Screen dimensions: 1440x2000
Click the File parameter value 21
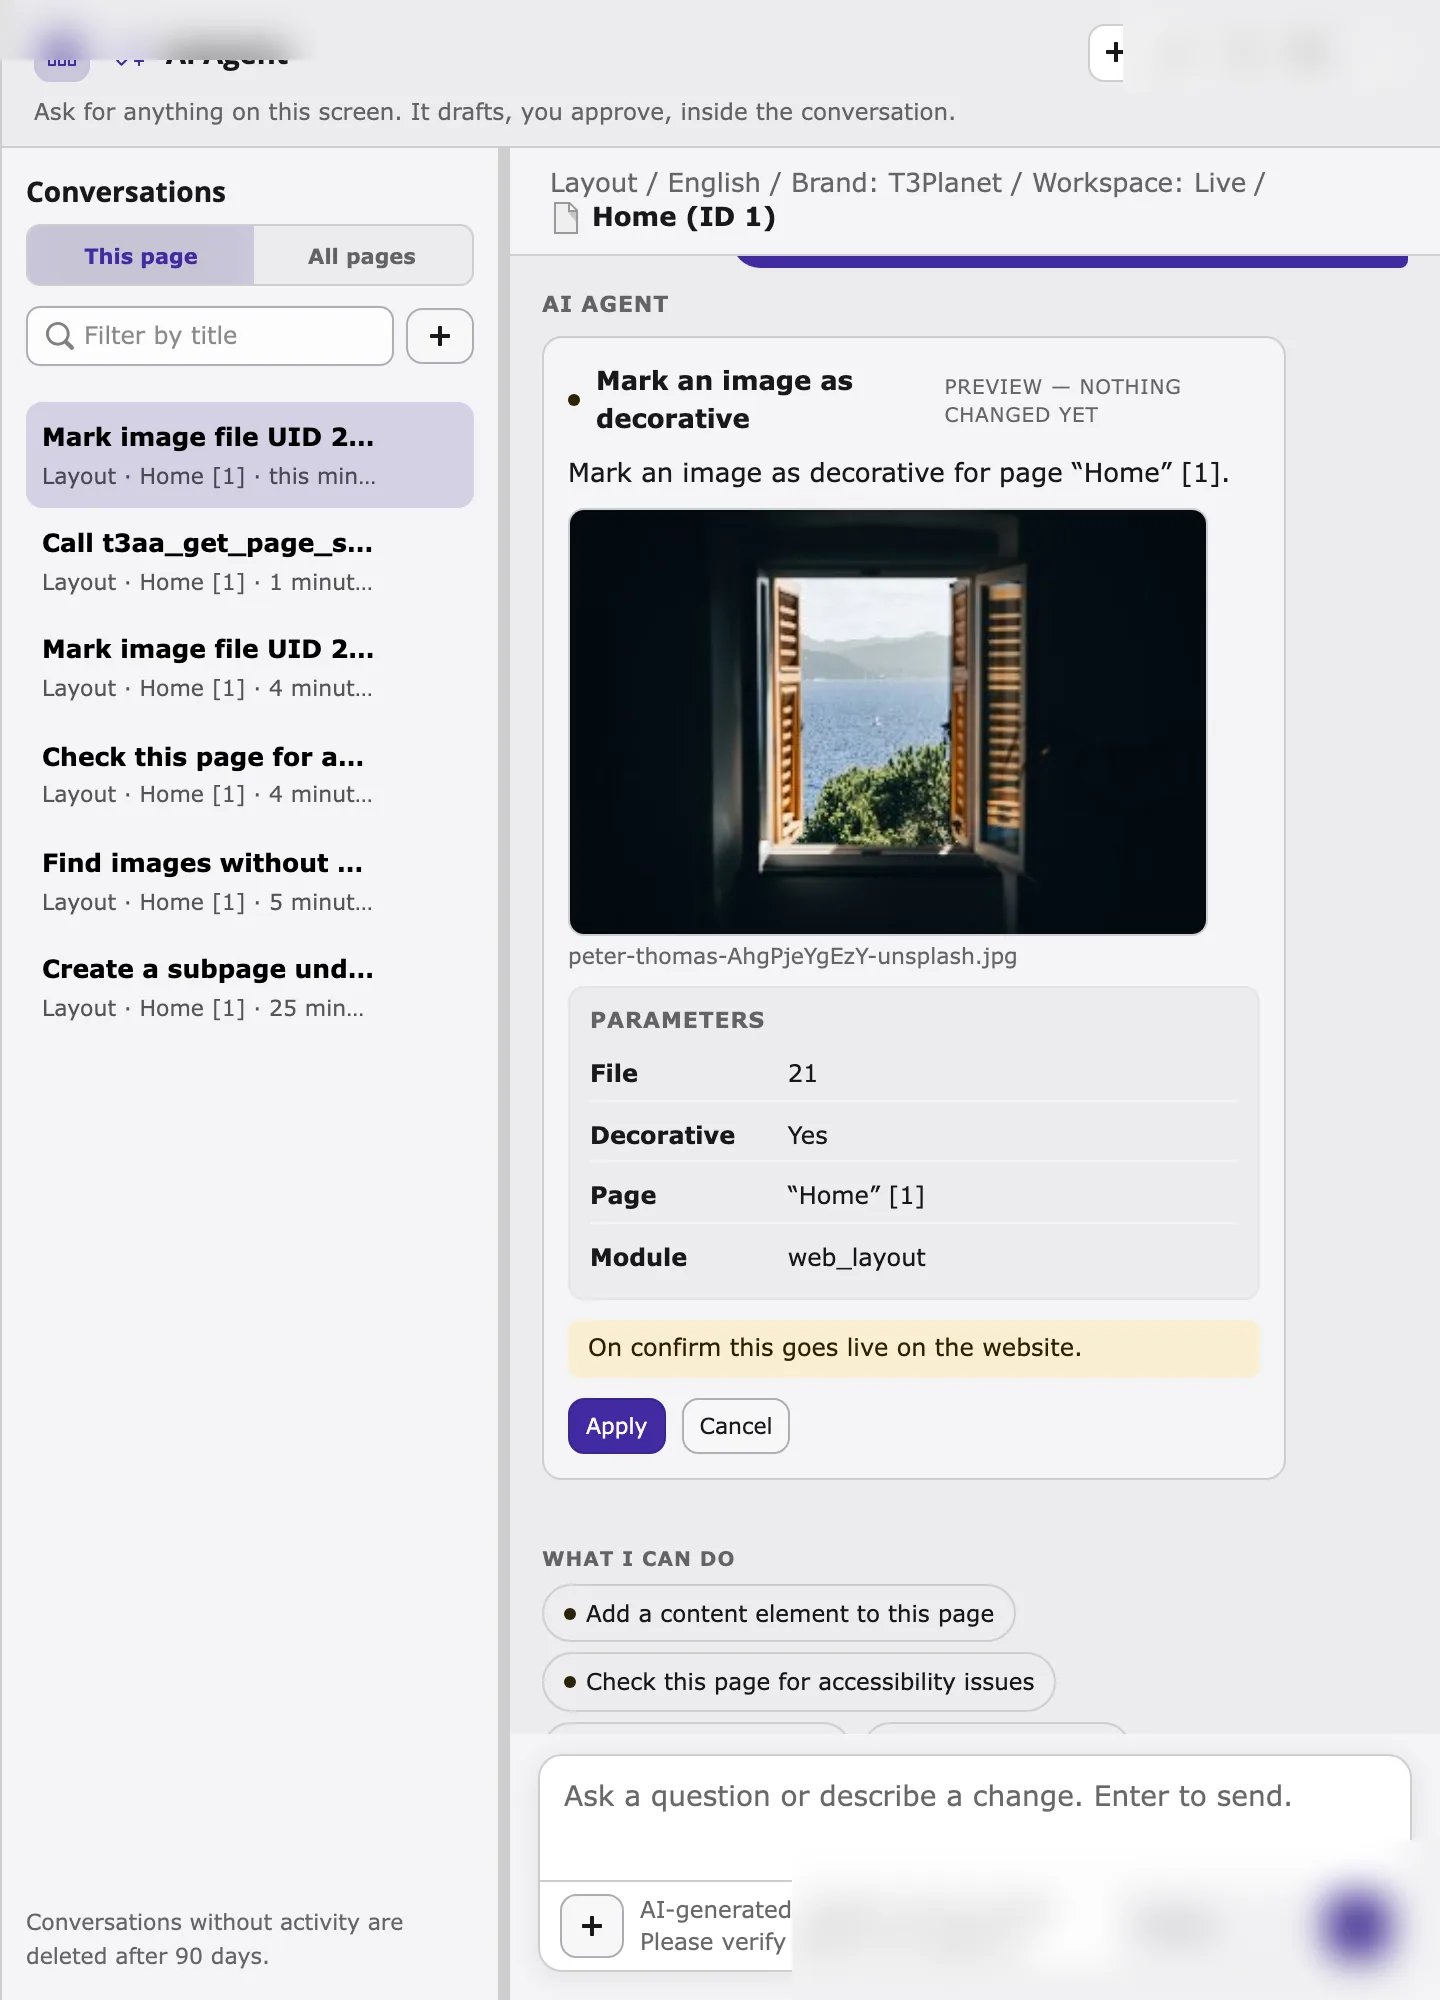(x=802, y=1073)
